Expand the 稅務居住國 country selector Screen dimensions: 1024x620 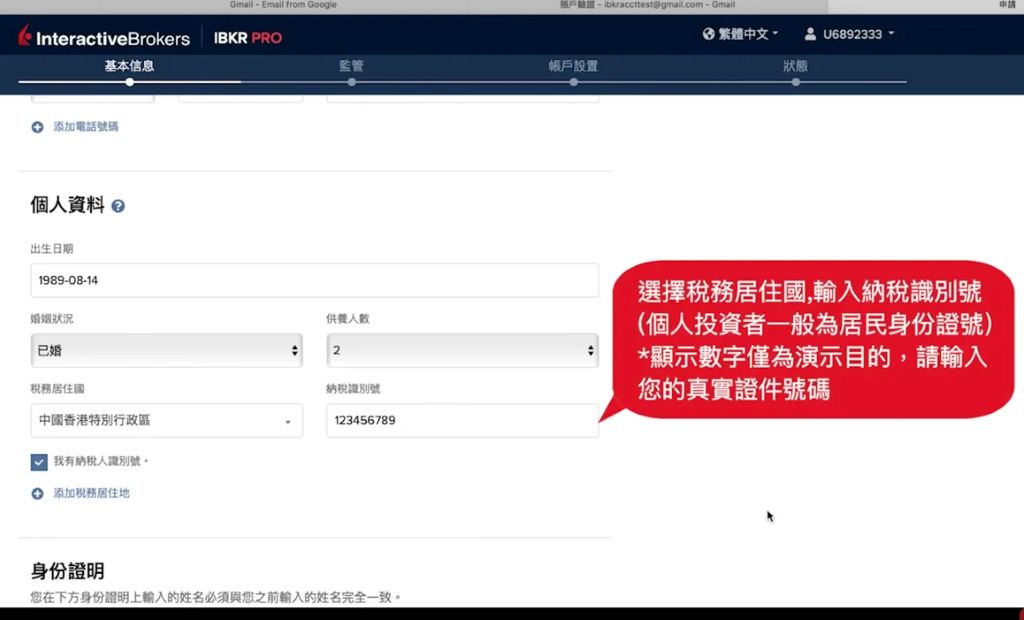click(x=166, y=421)
